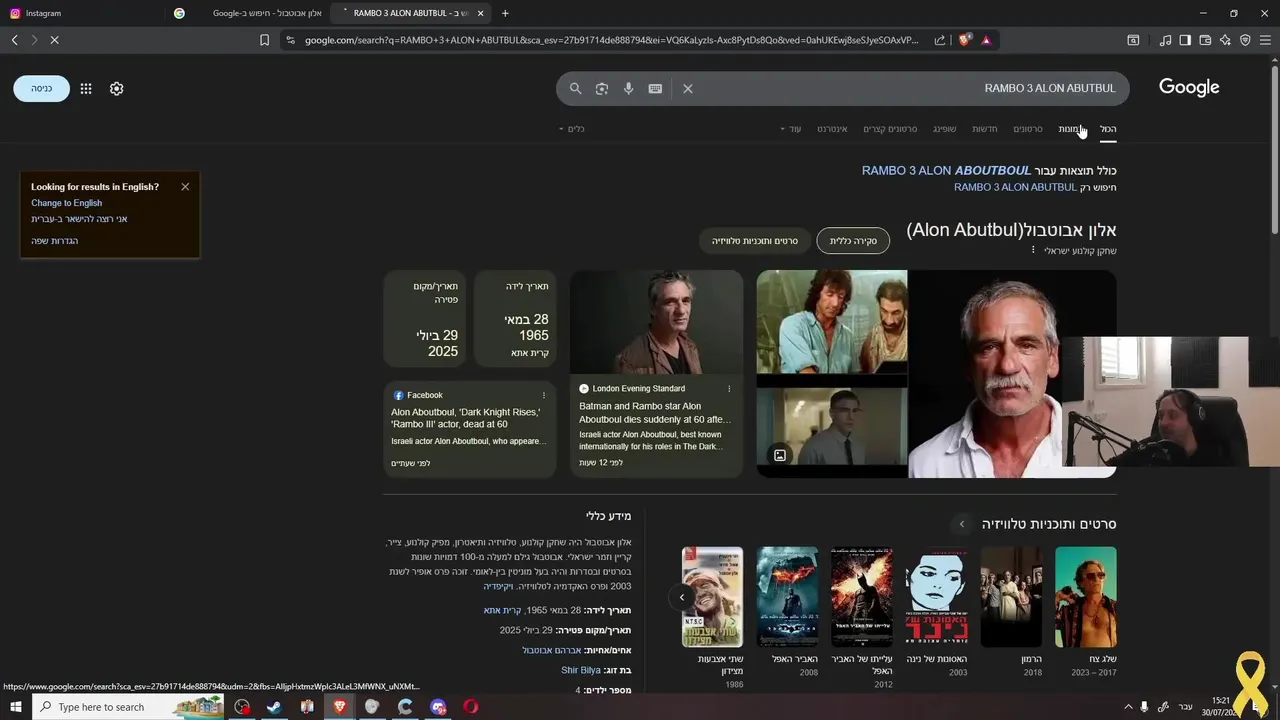Switch to the Instagram tab
The width and height of the screenshot is (1280, 720).
coord(80,13)
